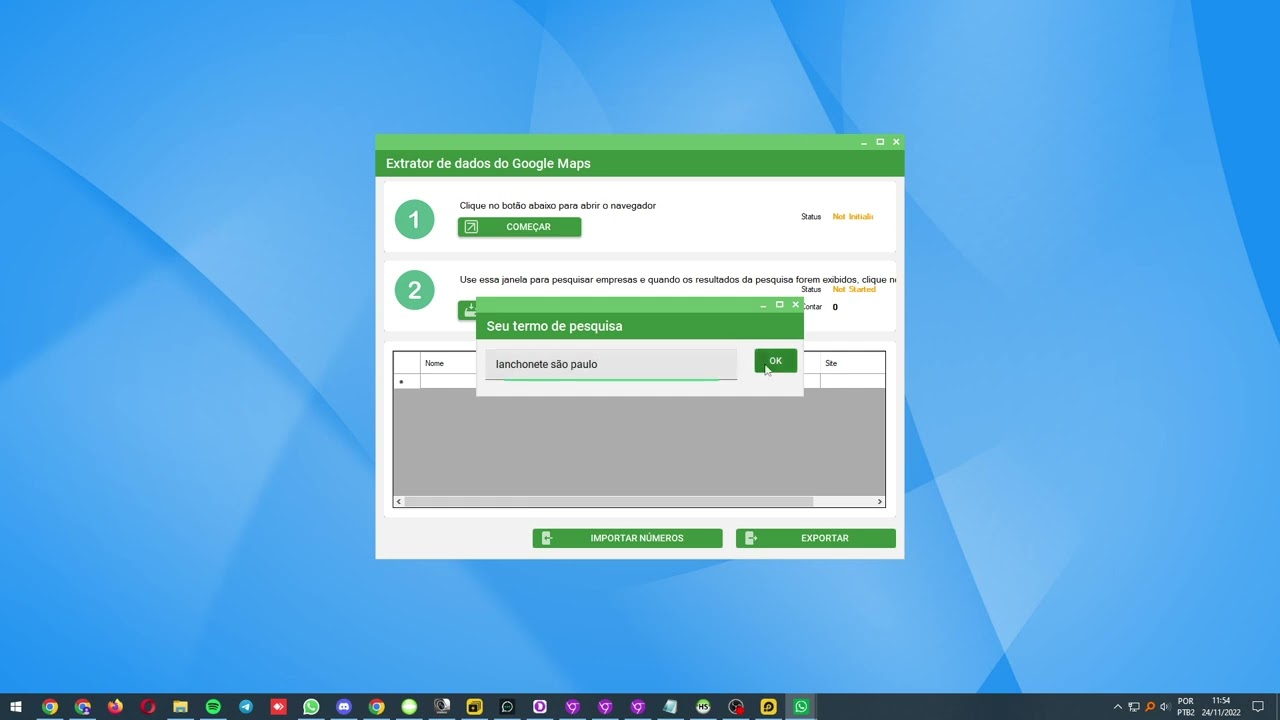
Task: Click the Site column header
Action: [852, 363]
